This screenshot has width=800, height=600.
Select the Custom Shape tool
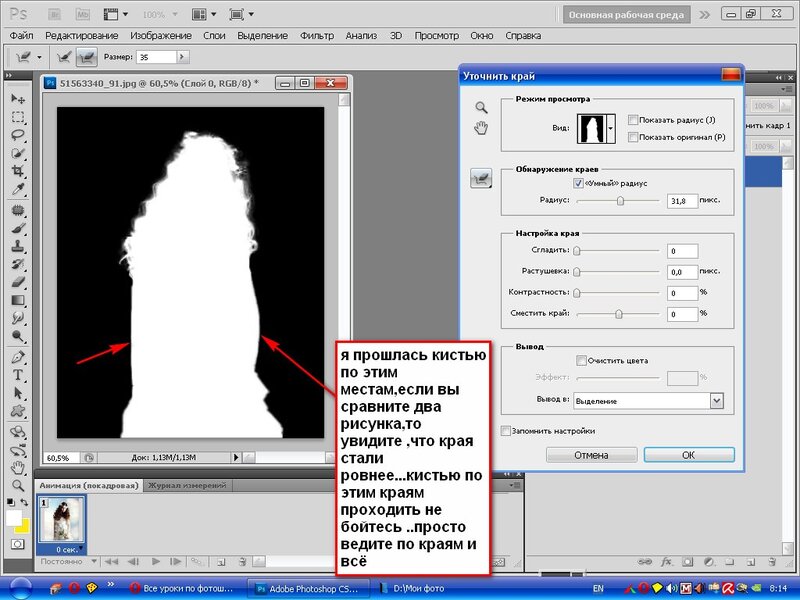[x=18, y=411]
